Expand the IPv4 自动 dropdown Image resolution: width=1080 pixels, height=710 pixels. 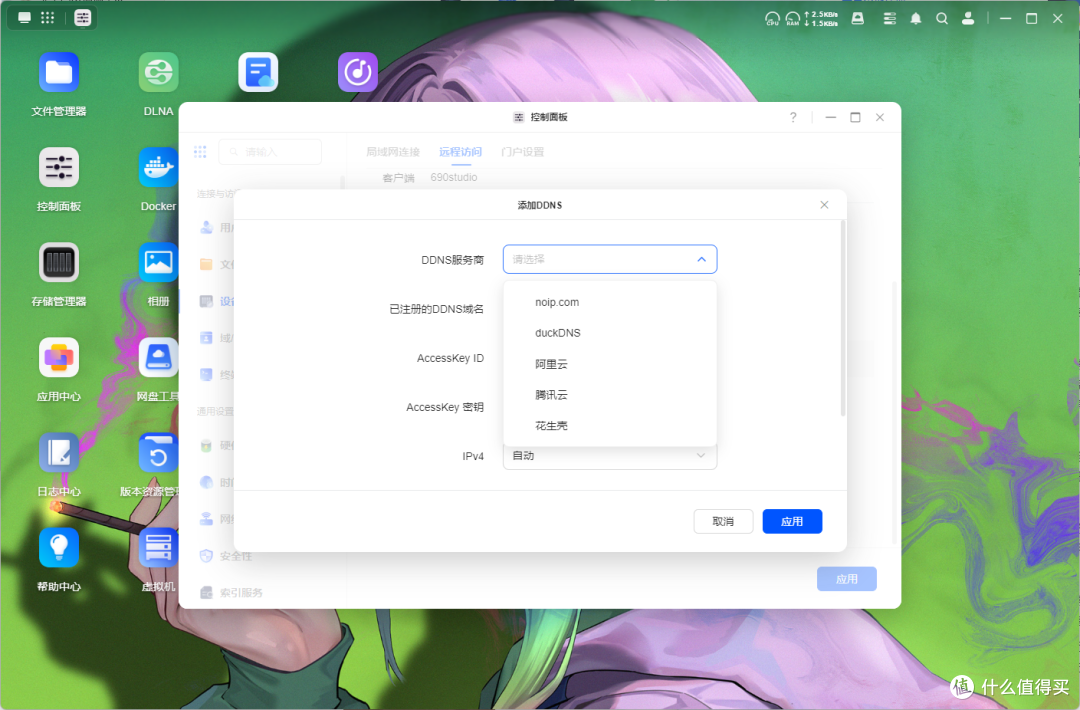tap(610, 456)
